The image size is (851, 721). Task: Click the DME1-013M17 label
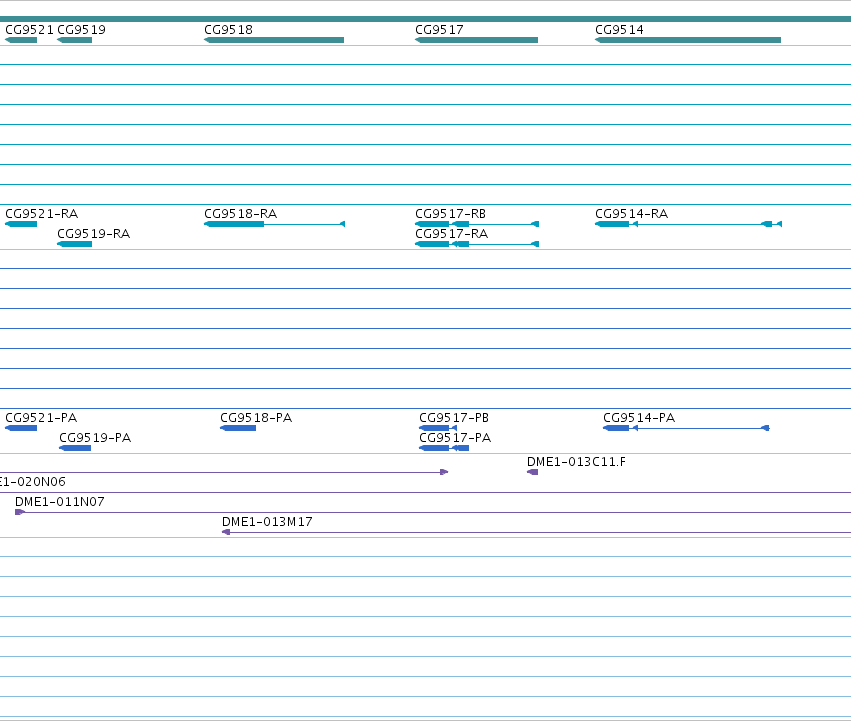click(267, 522)
